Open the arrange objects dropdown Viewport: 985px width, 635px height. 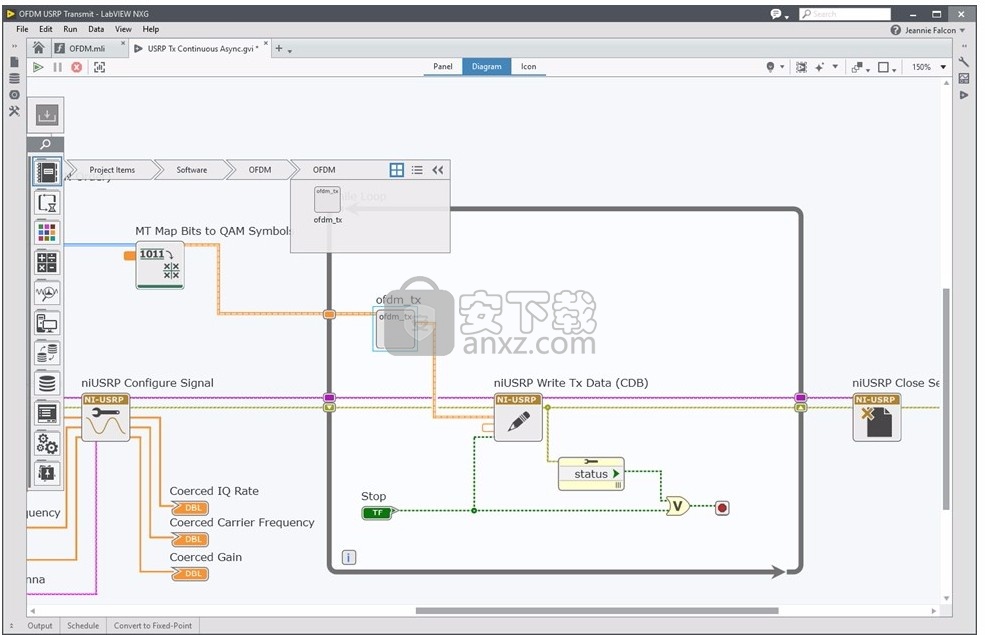[860, 67]
